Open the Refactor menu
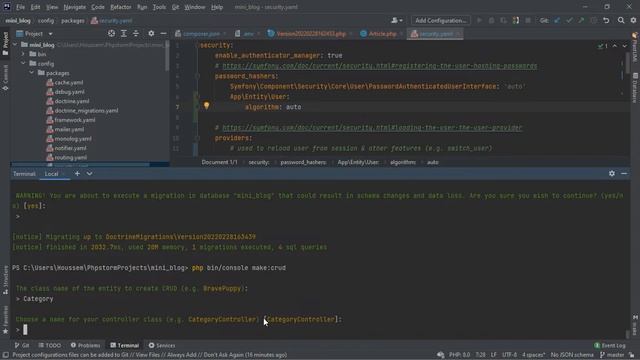Image resolution: width=640 pixels, height=360 pixels. coord(121,7)
